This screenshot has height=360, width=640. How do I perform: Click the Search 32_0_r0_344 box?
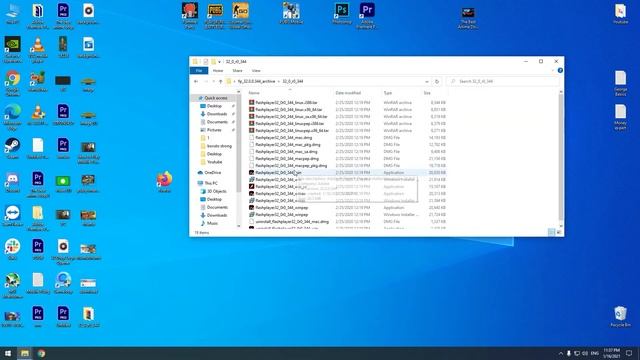point(503,82)
